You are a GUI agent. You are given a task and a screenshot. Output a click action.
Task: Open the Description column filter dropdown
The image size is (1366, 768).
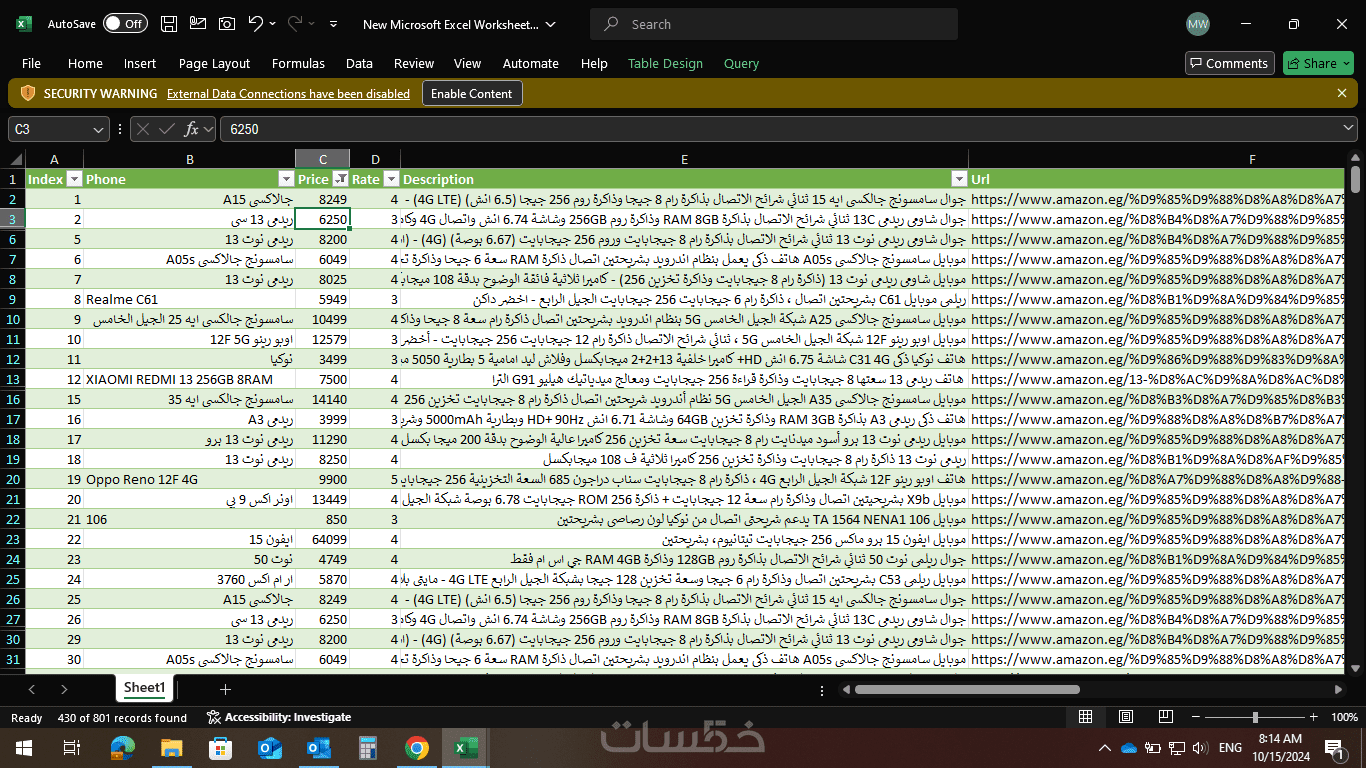[x=958, y=179]
